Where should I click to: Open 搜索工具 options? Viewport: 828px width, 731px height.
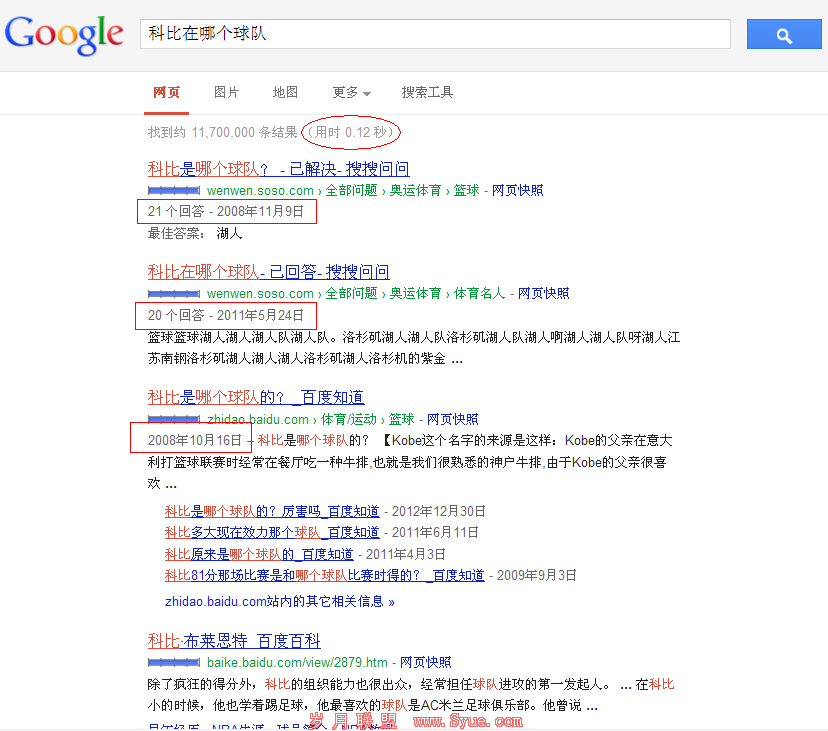tap(427, 92)
